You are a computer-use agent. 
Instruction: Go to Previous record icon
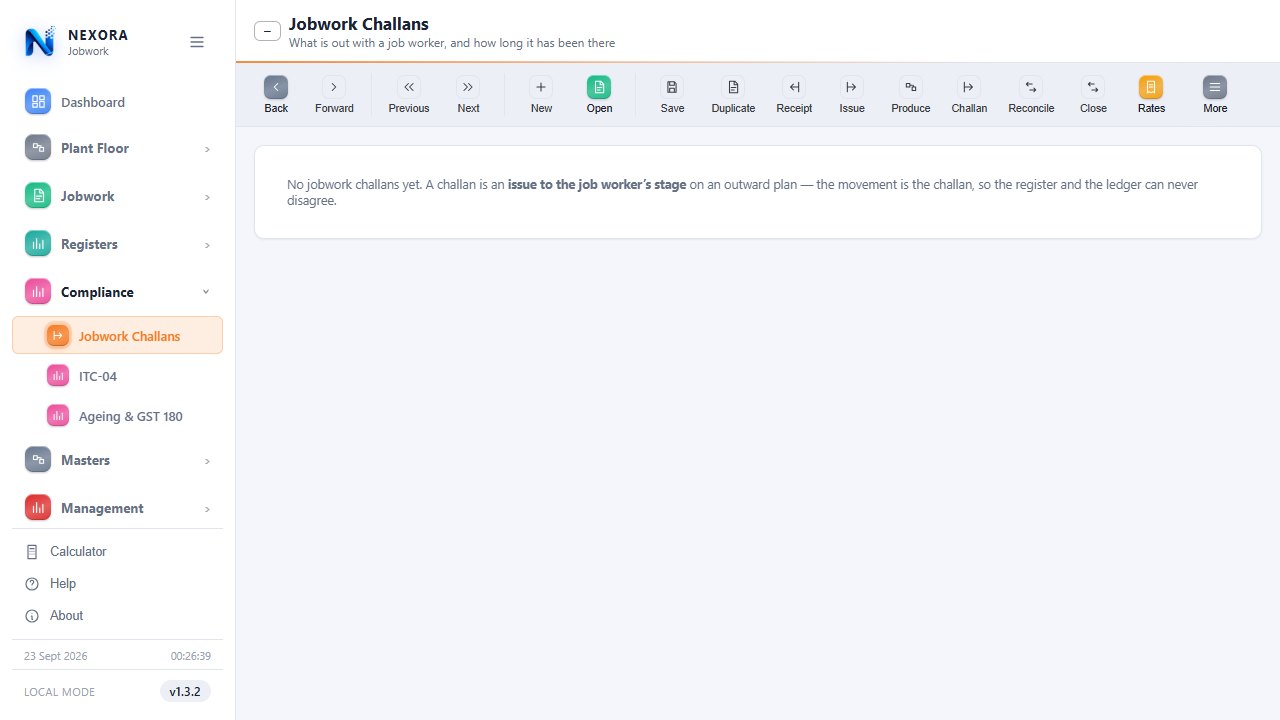pyautogui.click(x=409, y=87)
